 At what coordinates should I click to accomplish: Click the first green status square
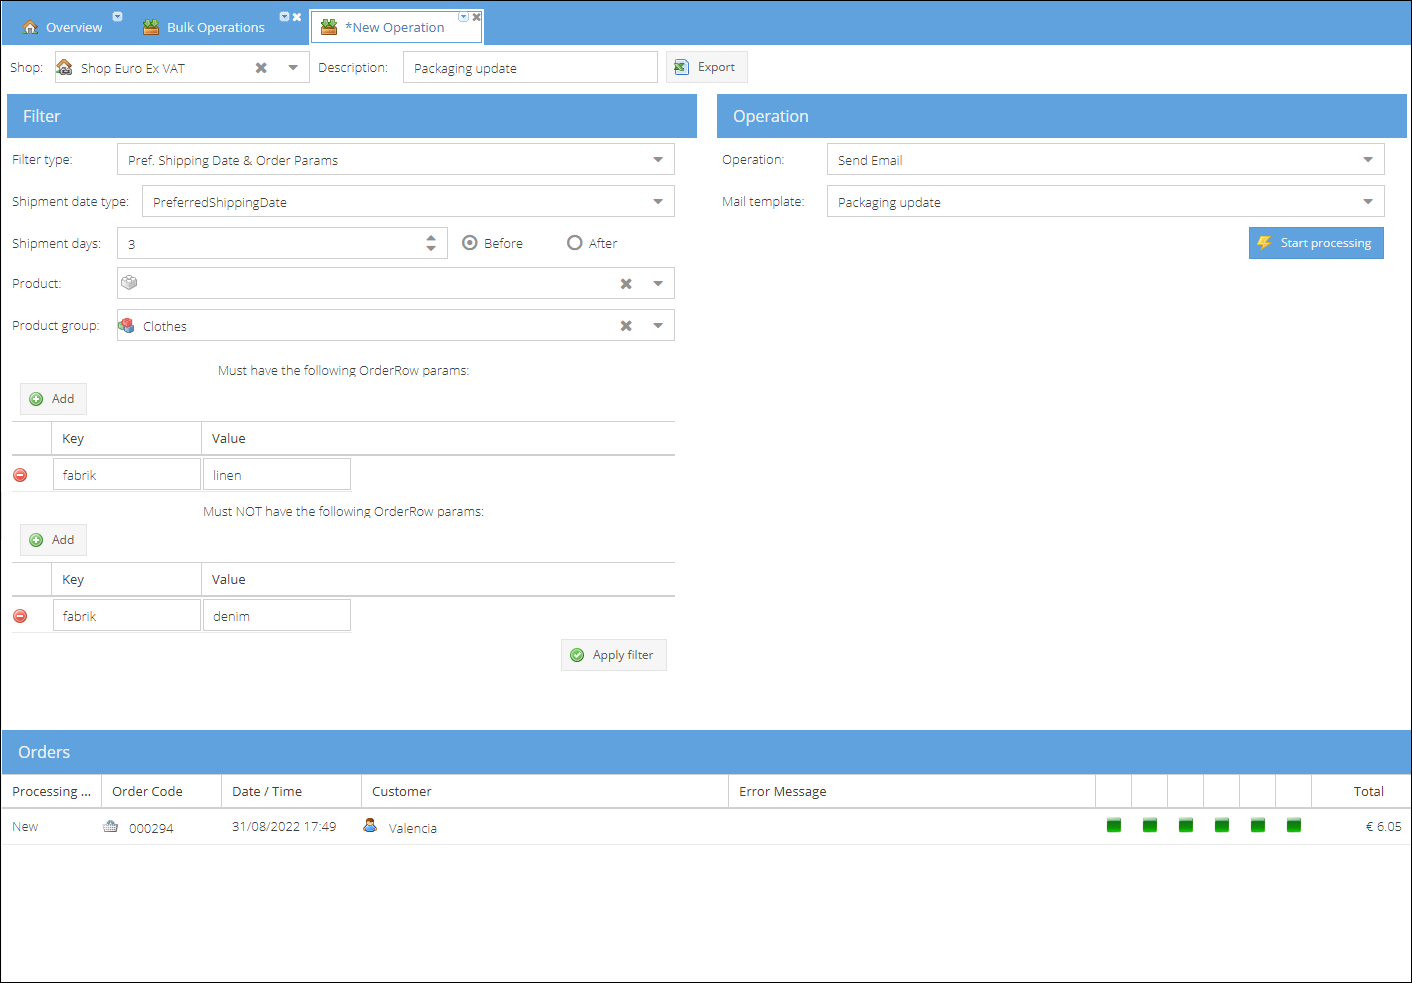(x=1114, y=825)
